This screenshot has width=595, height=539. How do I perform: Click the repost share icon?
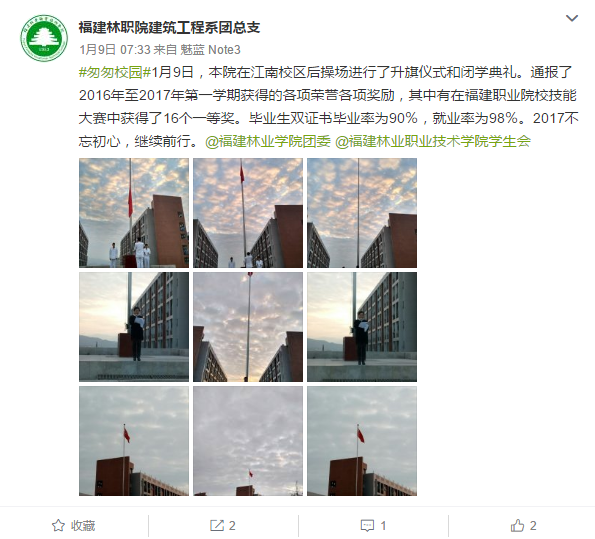(x=217, y=525)
